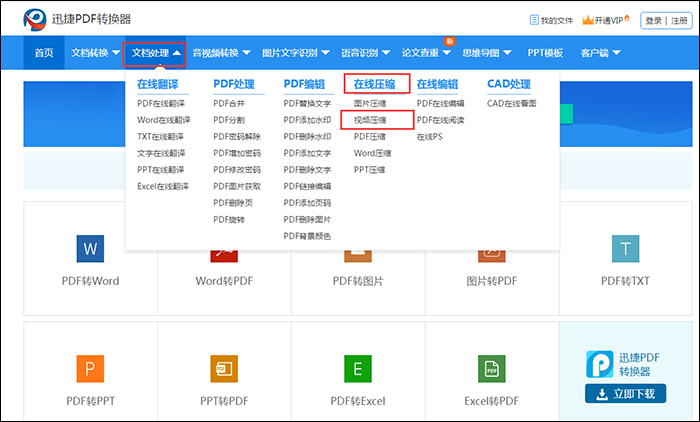Collapse the 文档处理 dropdown menu
Viewport: 700px width, 422px height.
(155, 53)
